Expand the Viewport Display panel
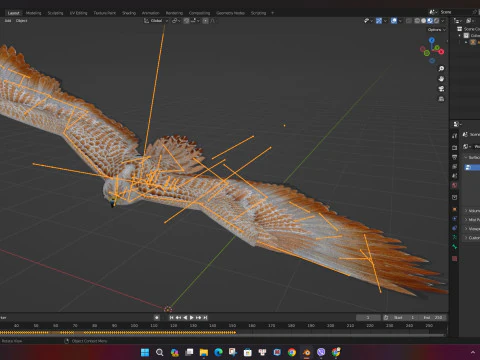Viewport: 480px width, 360px height. pyautogui.click(x=472, y=229)
